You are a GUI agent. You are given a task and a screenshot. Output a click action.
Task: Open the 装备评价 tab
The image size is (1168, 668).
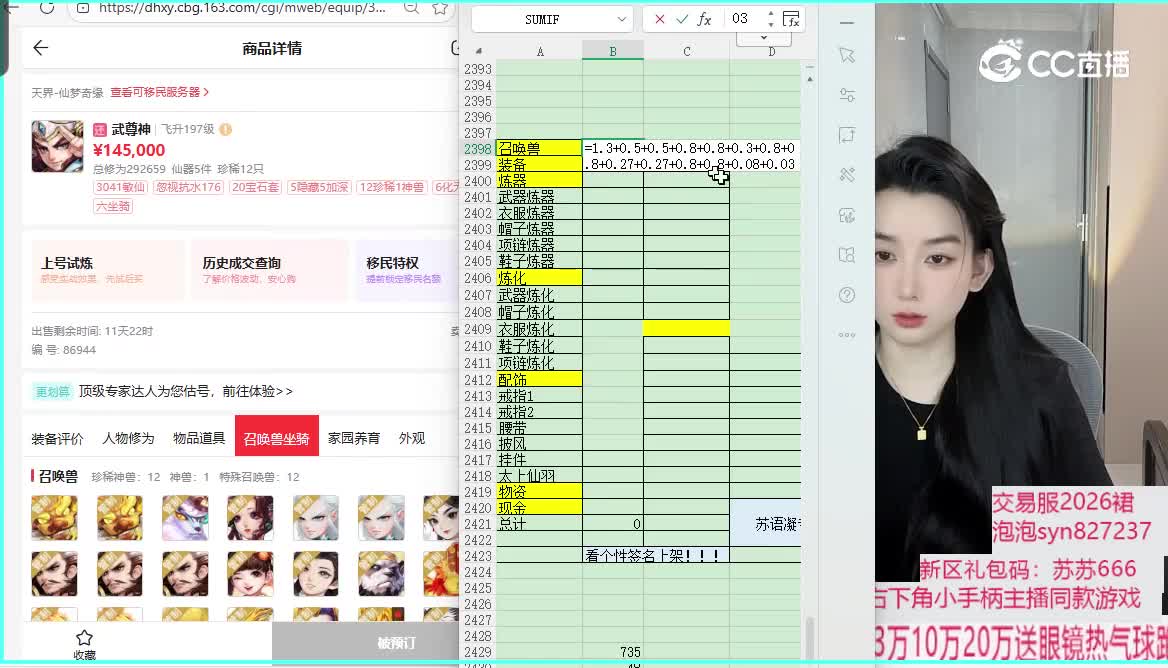point(57,438)
